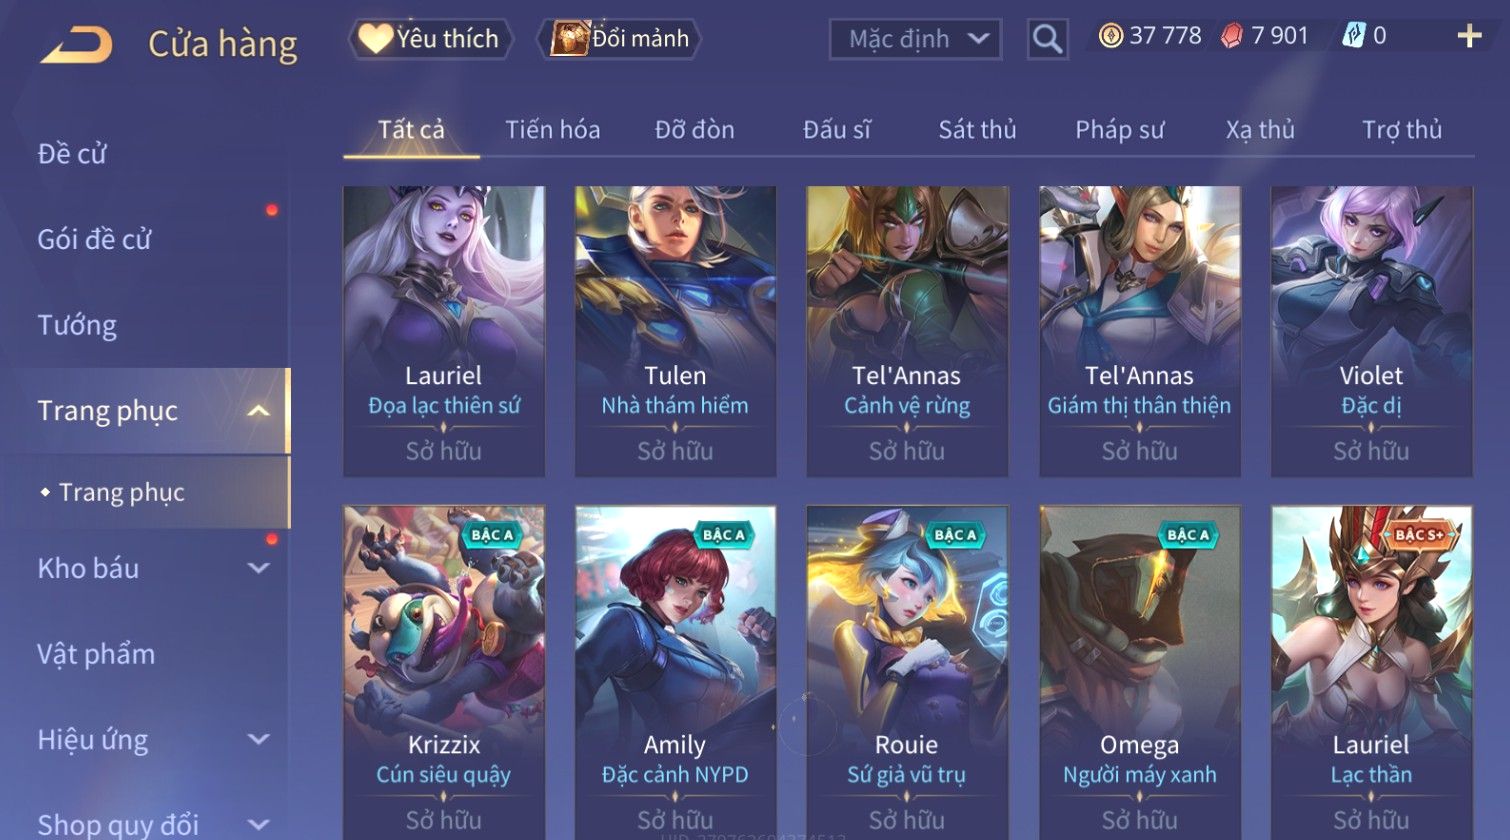
Task: Collapse the Trang phục menu section
Action: 258,411
